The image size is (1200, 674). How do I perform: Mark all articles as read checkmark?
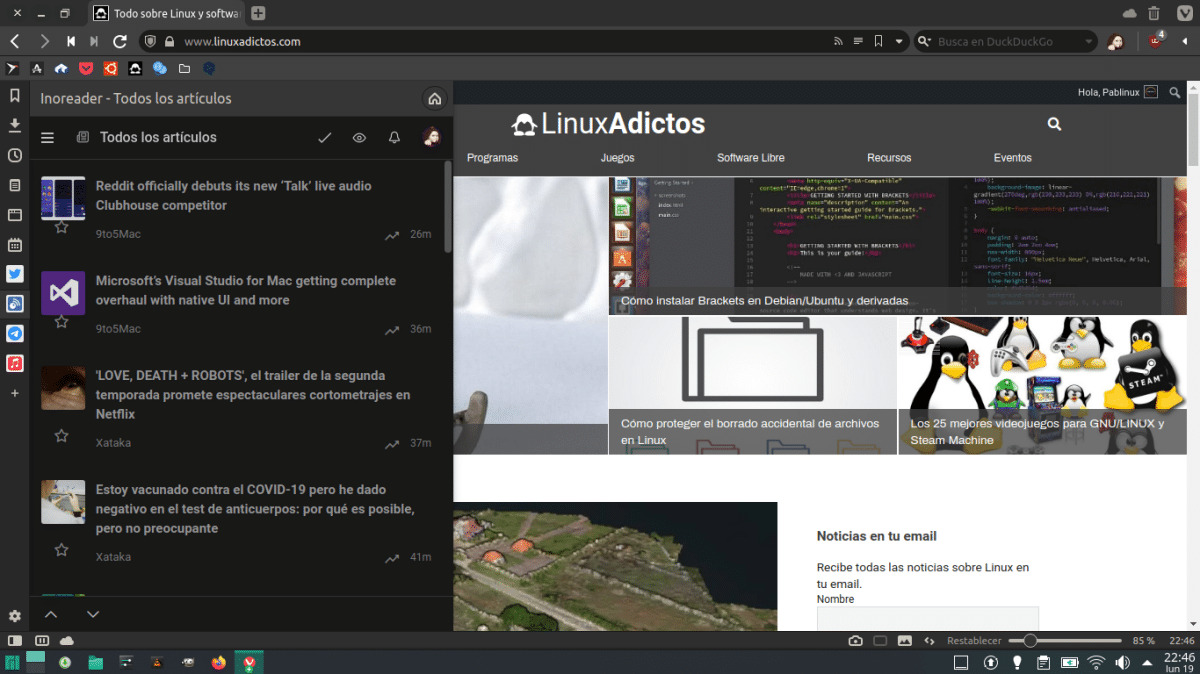point(324,138)
